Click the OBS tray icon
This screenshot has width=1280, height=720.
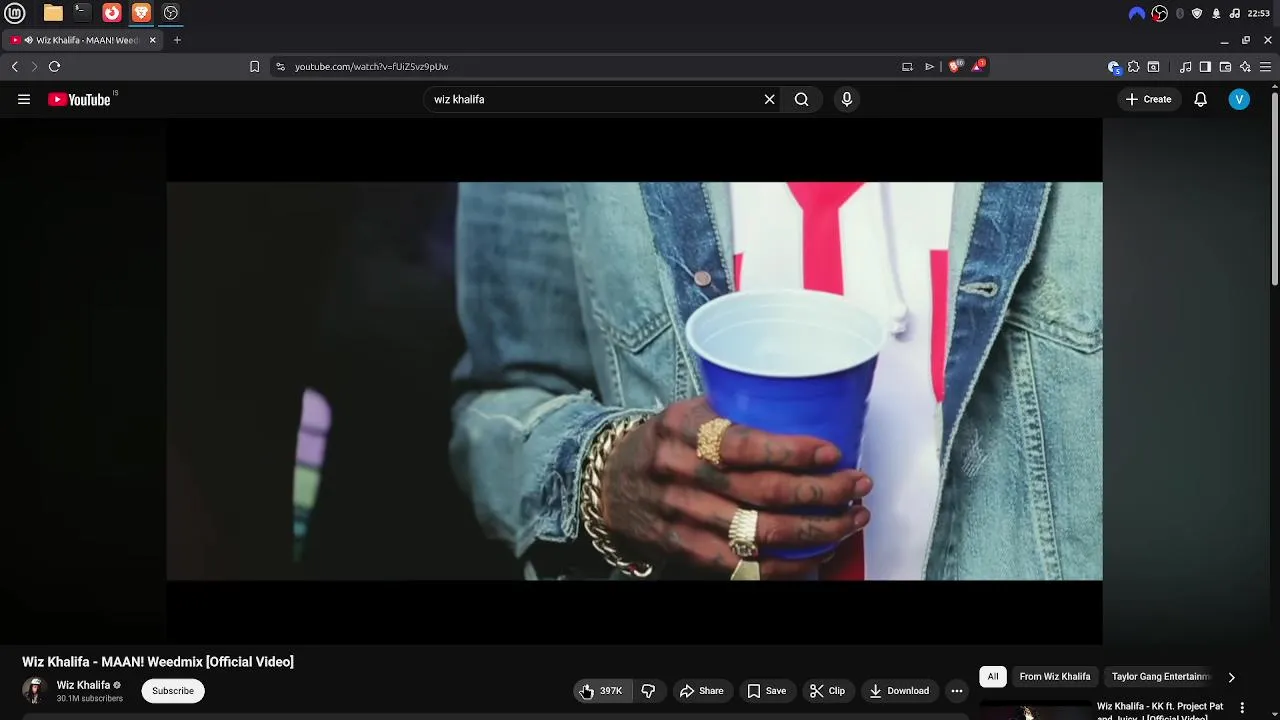coord(1159,13)
